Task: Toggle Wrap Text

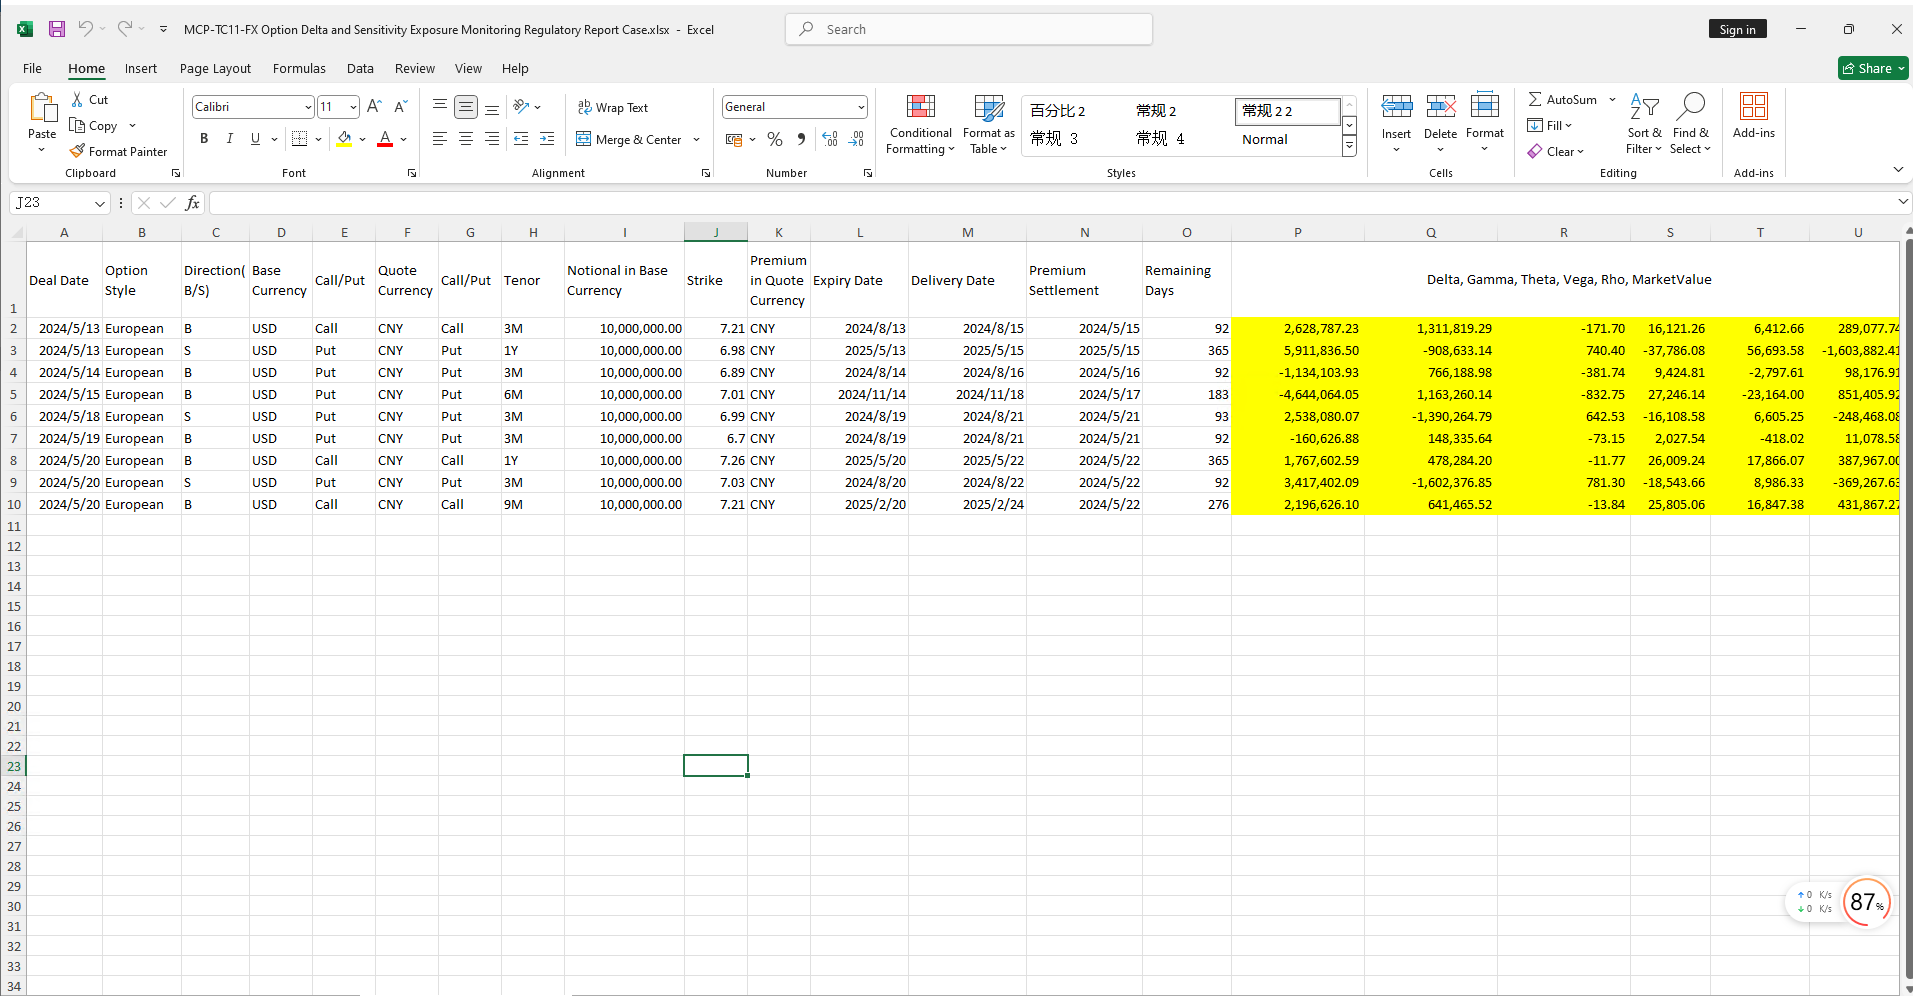Action: (x=613, y=107)
